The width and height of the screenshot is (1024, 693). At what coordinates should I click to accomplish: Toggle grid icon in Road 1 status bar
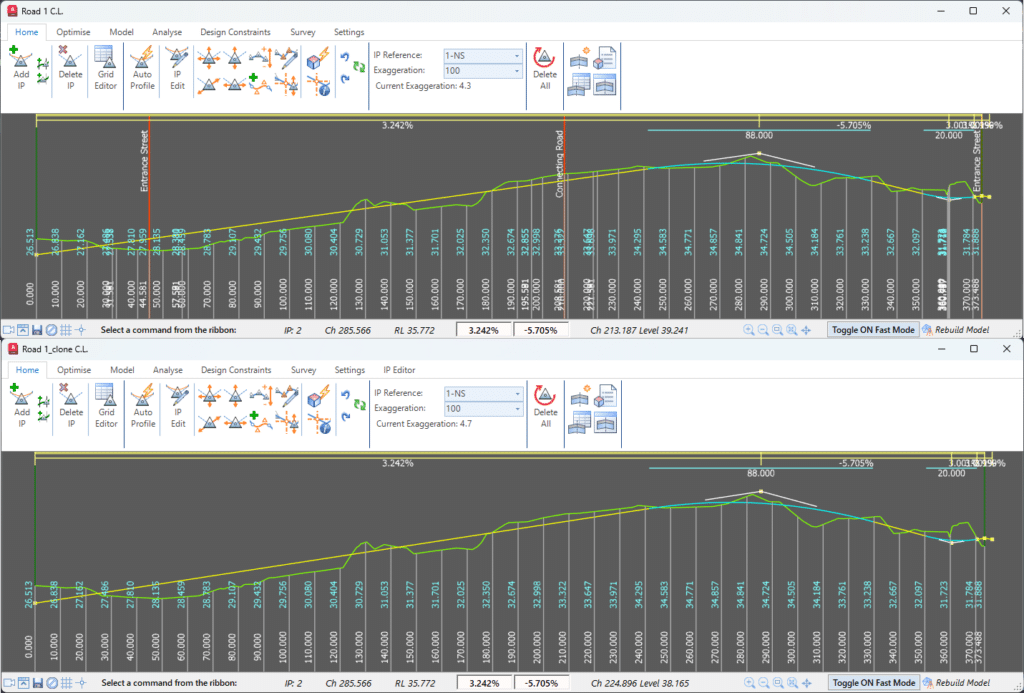coord(66,330)
